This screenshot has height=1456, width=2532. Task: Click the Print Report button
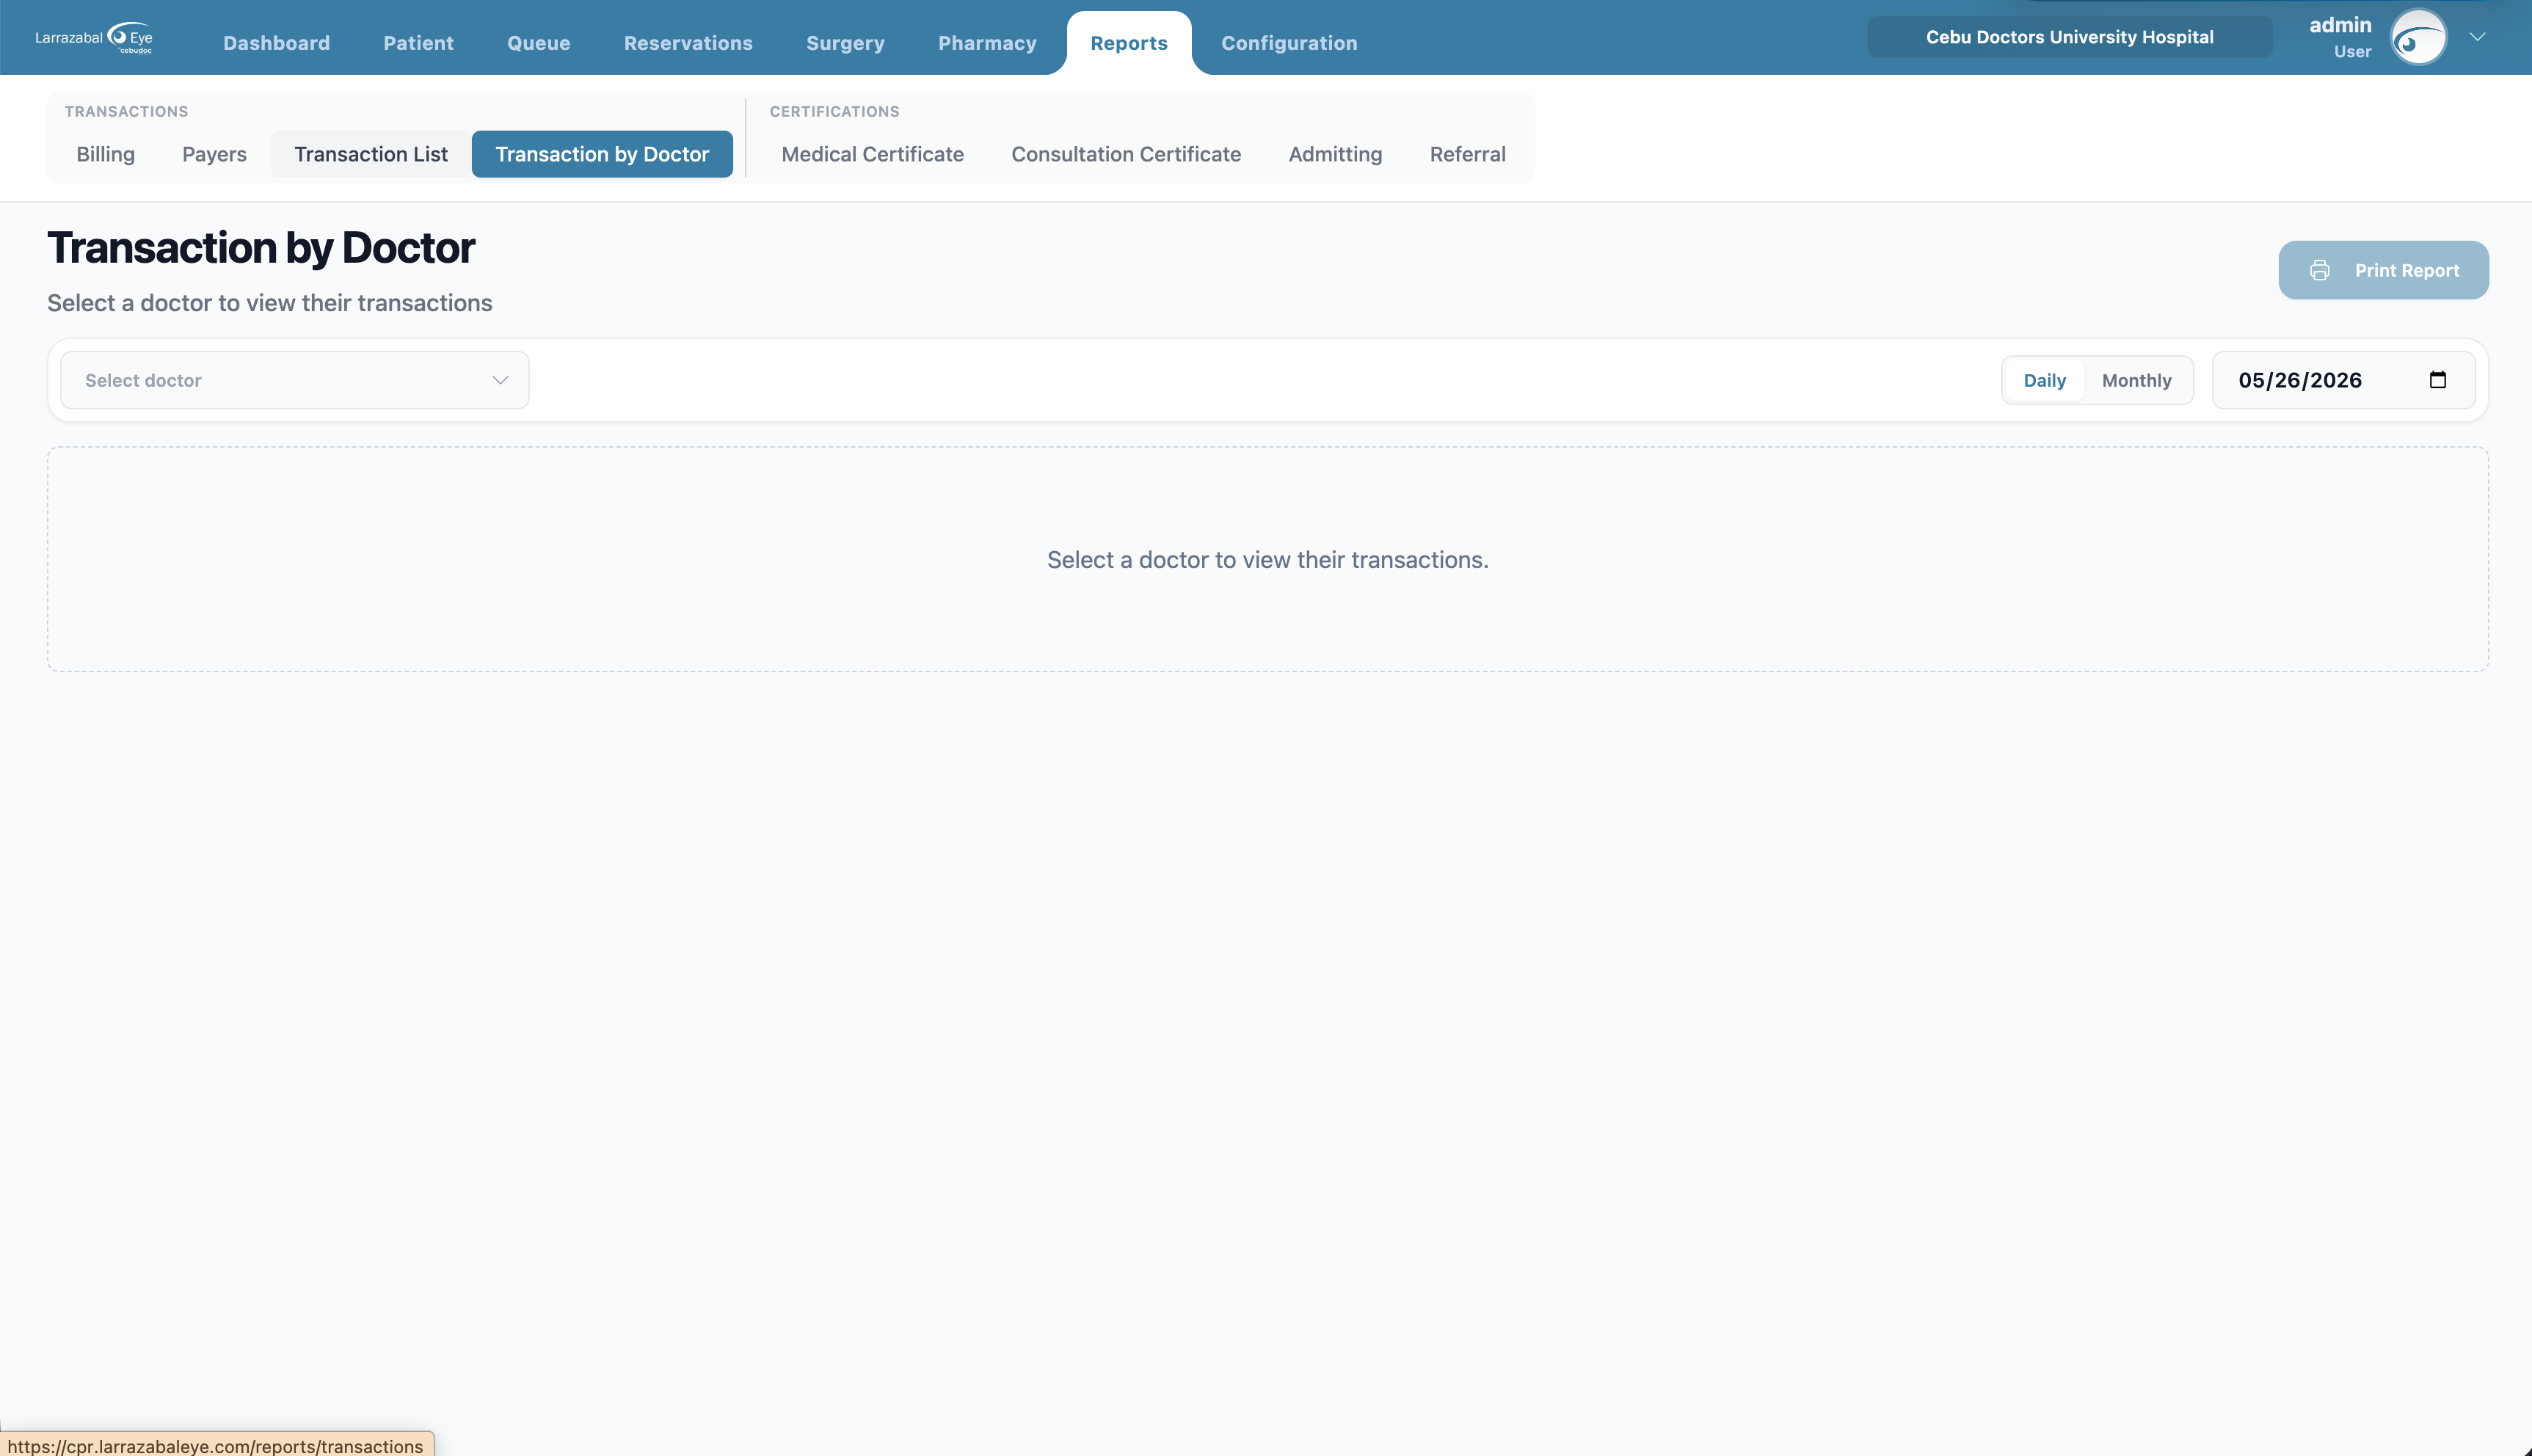2383,270
